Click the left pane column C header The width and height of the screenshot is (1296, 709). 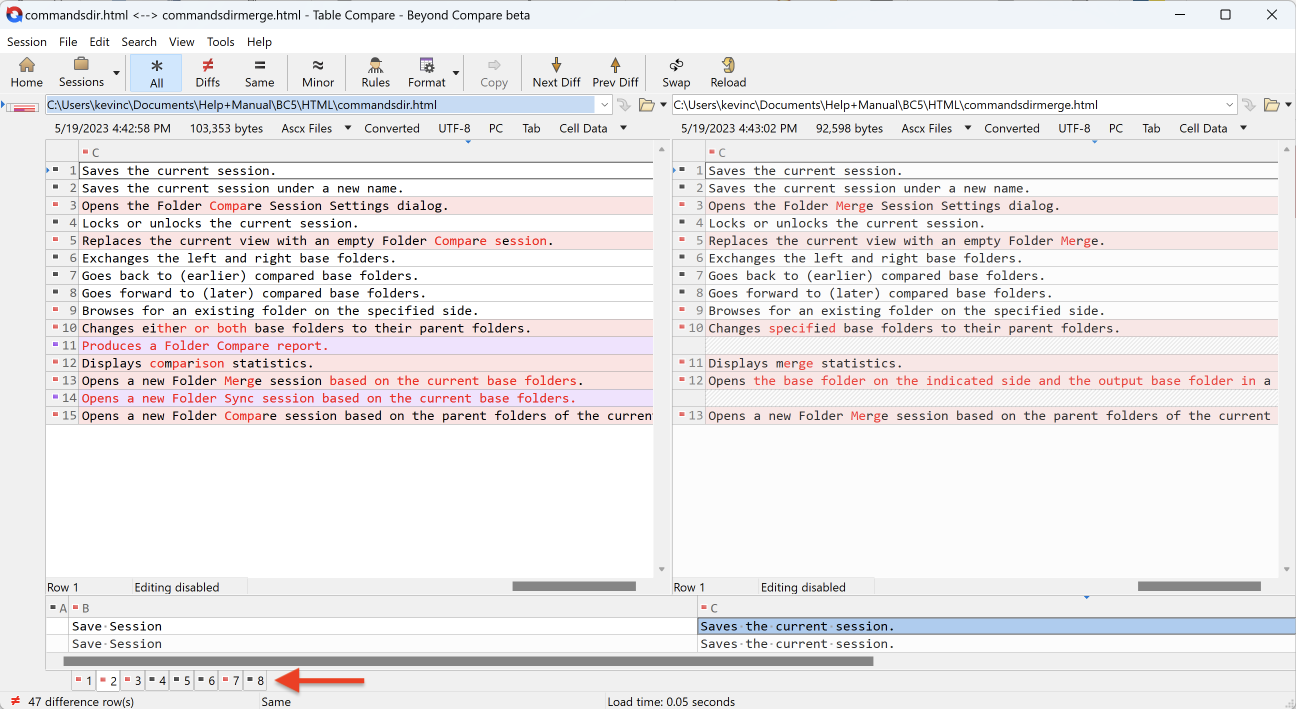tap(366, 152)
